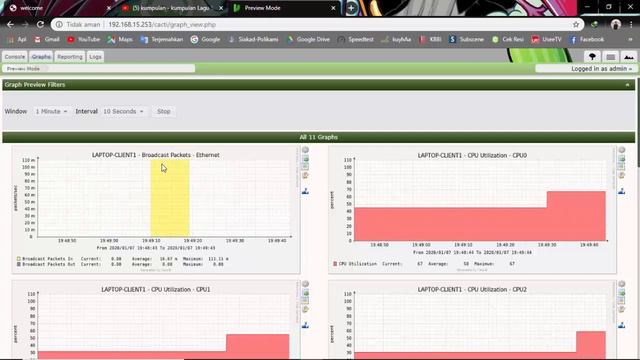
Task: Click orange real-time icon beside Broadcast Packets graph
Action: [x=305, y=176]
